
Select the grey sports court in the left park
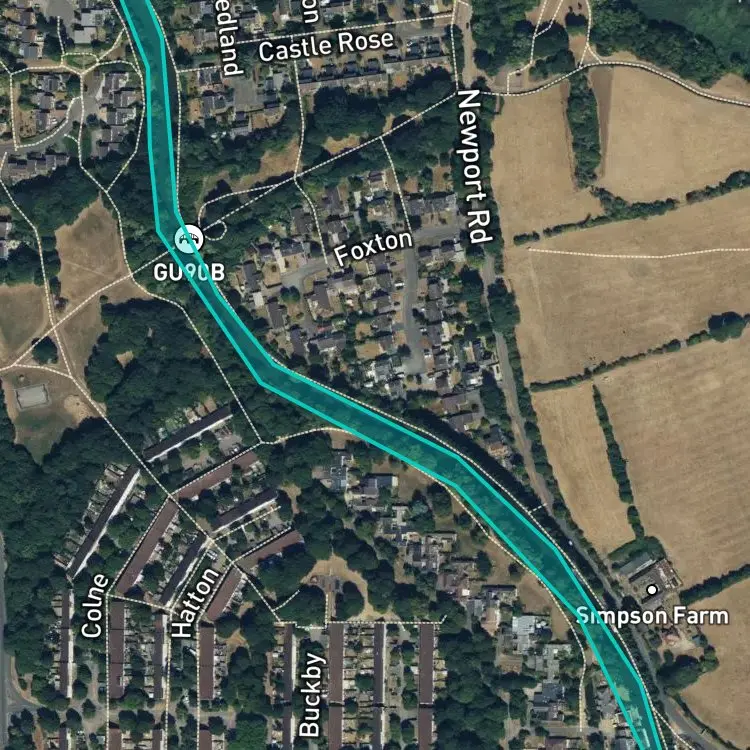pos(32,396)
